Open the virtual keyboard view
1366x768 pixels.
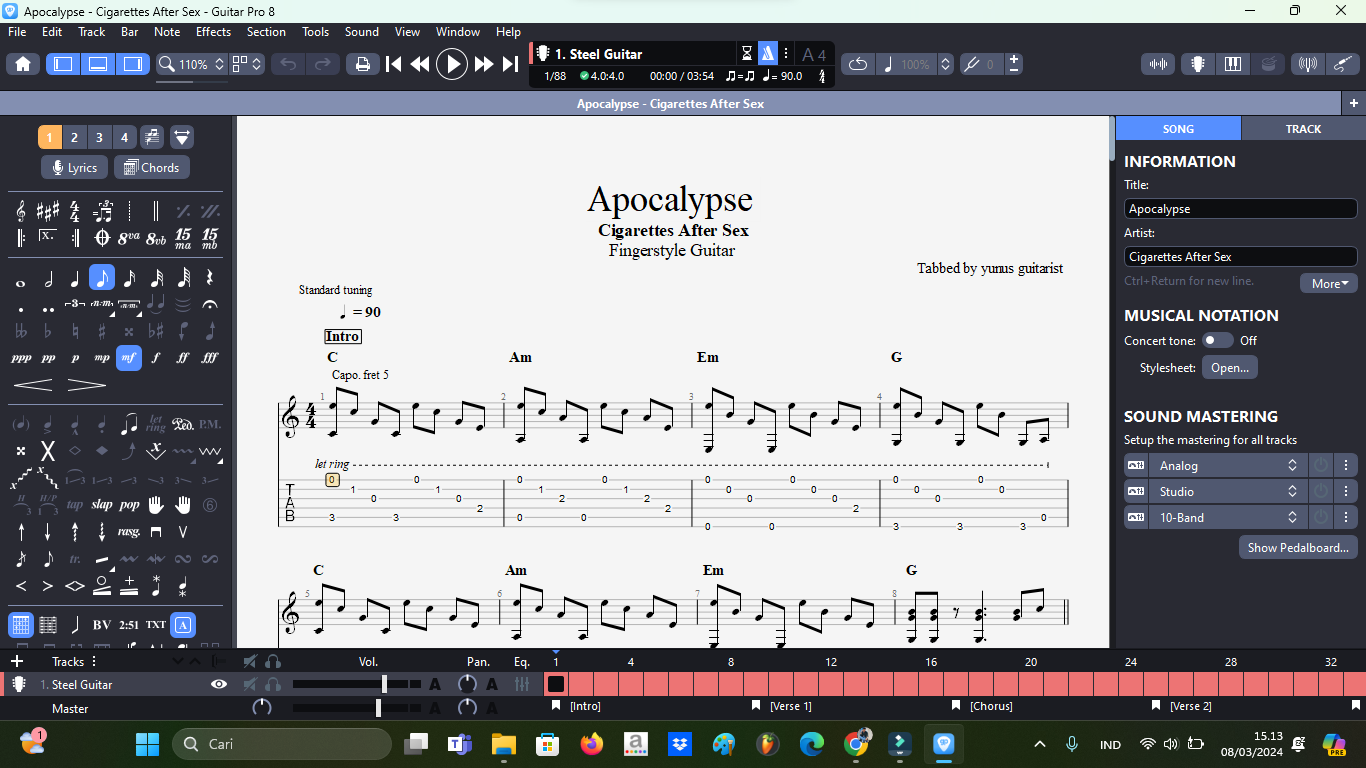click(1232, 64)
